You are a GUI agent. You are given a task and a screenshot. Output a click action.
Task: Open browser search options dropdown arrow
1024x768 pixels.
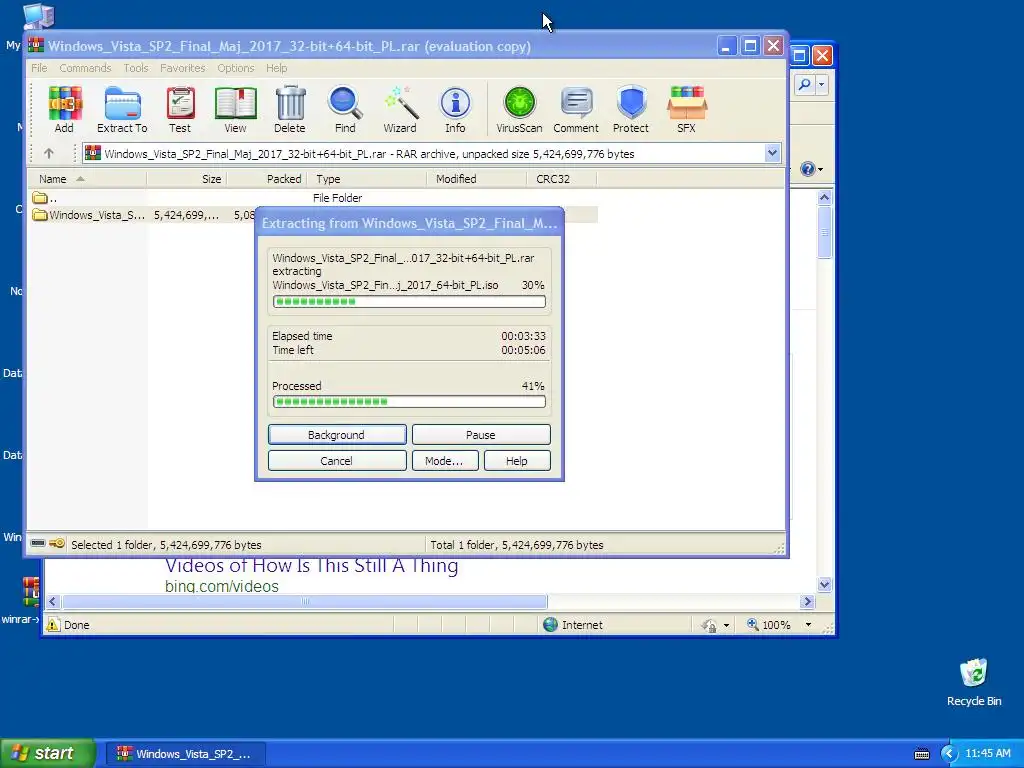[x=822, y=84]
